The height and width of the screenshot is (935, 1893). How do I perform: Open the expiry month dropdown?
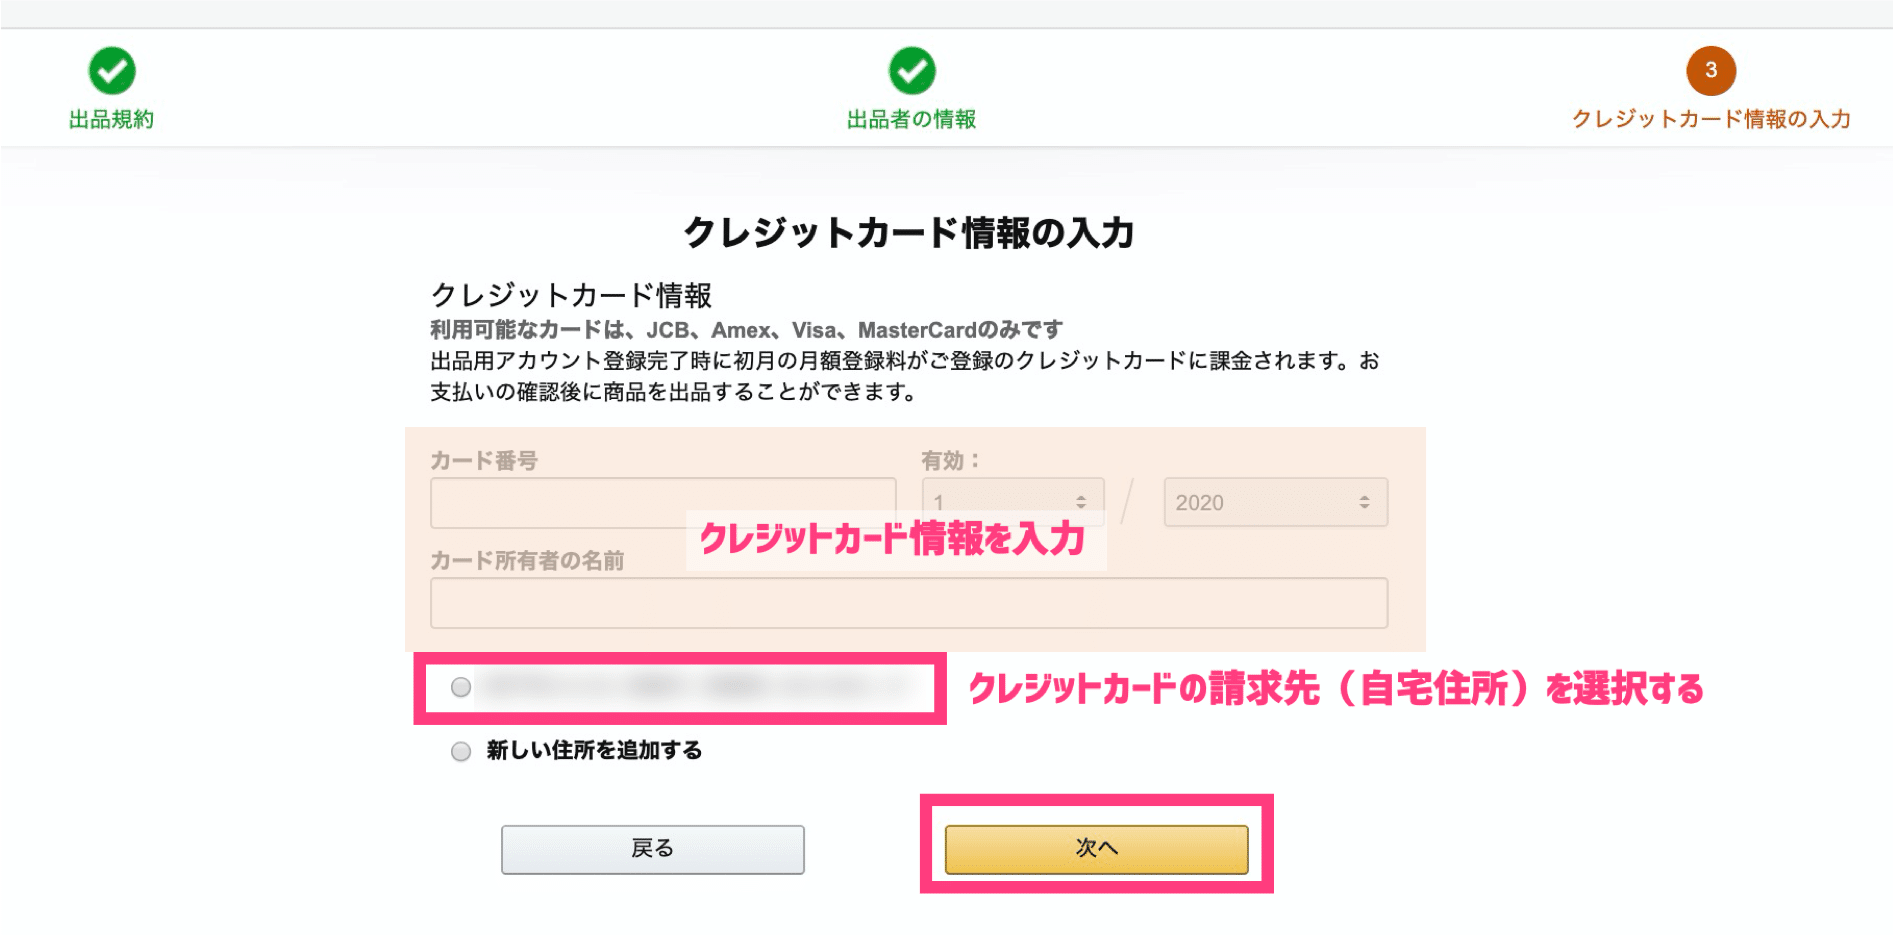tap(1013, 502)
